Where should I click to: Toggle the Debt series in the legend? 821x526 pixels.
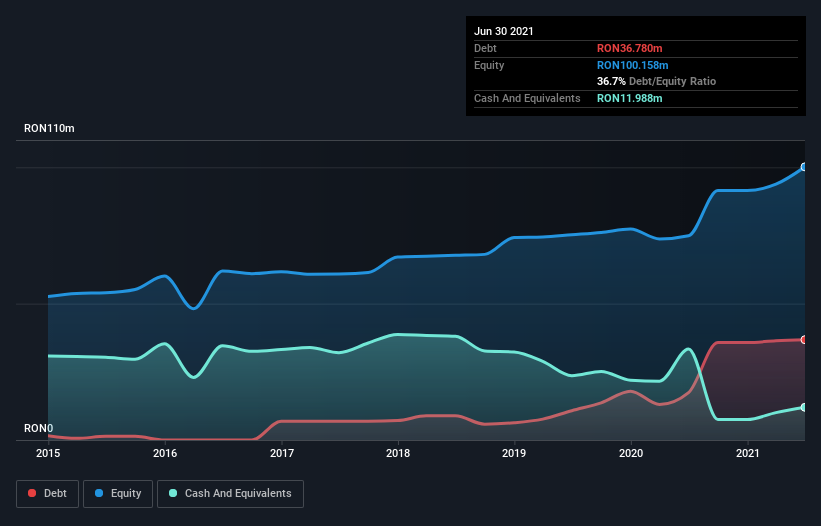[47, 494]
